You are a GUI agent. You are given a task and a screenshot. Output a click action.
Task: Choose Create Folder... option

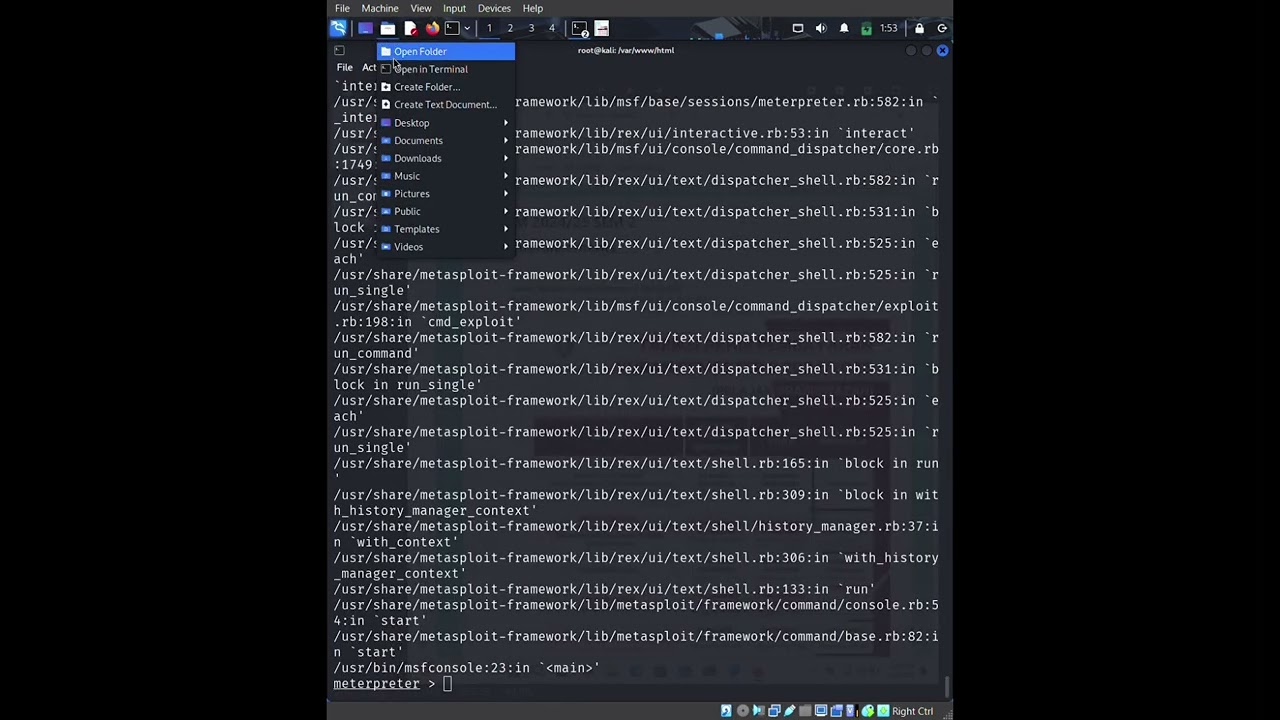(x=446, y=87)
